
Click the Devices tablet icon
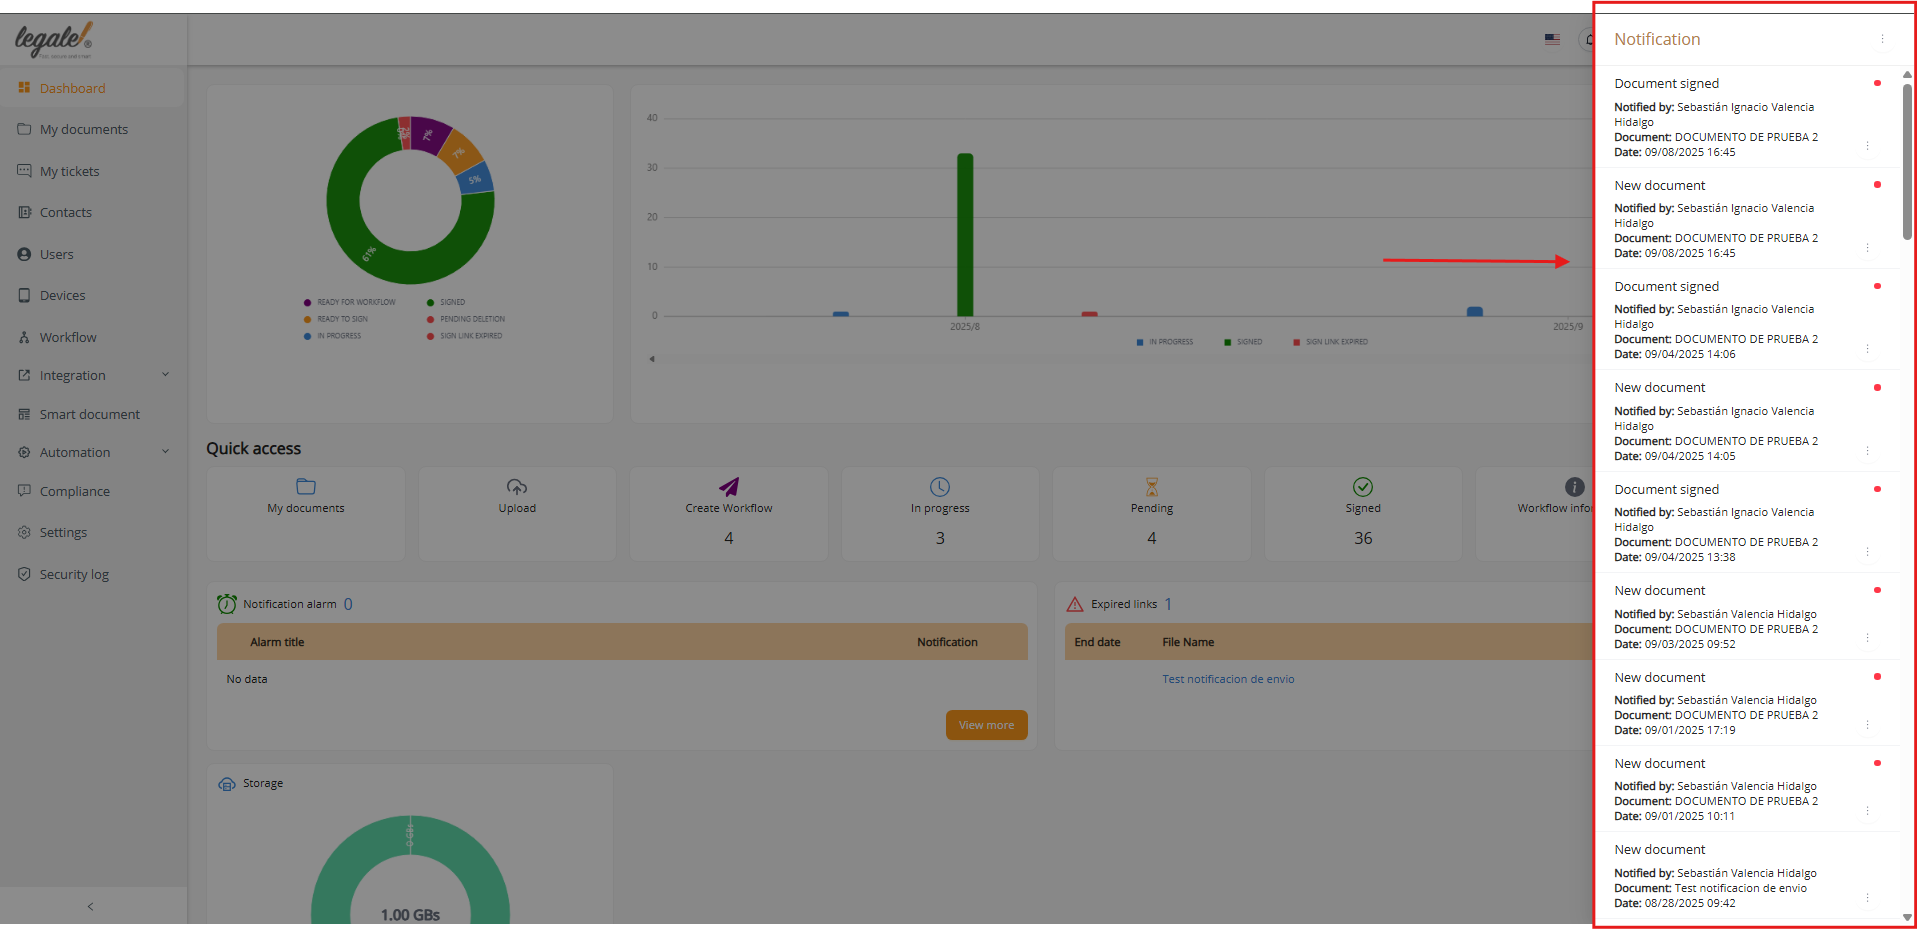tap(24, 295)
